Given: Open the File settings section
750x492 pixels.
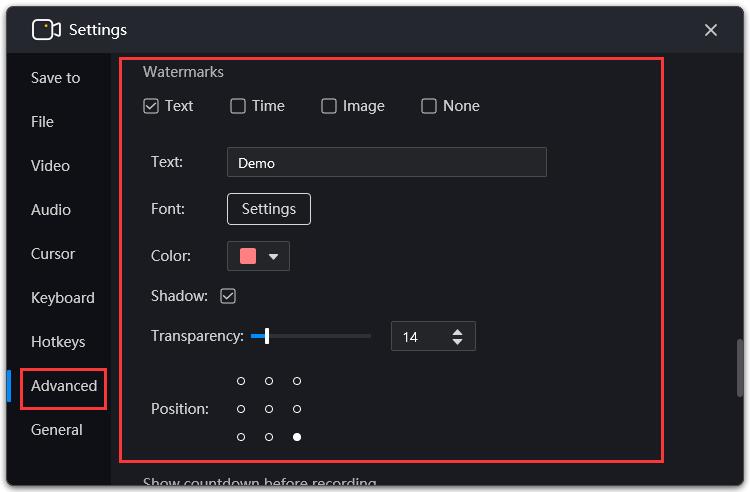Looking at the screenshot, I should [x=42, y=122].
